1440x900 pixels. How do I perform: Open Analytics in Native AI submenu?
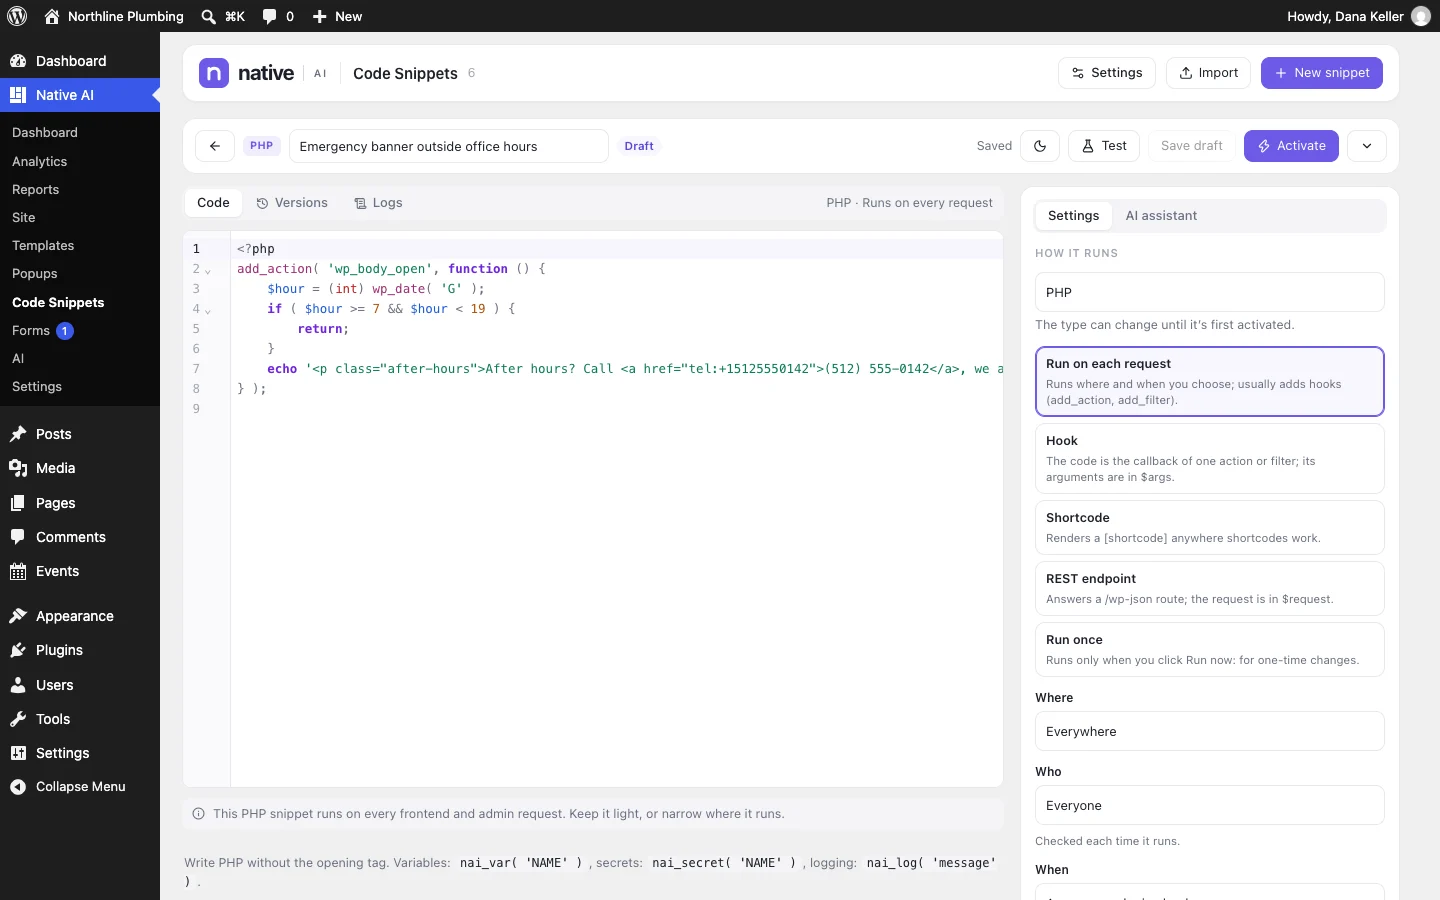pos(40,161)
